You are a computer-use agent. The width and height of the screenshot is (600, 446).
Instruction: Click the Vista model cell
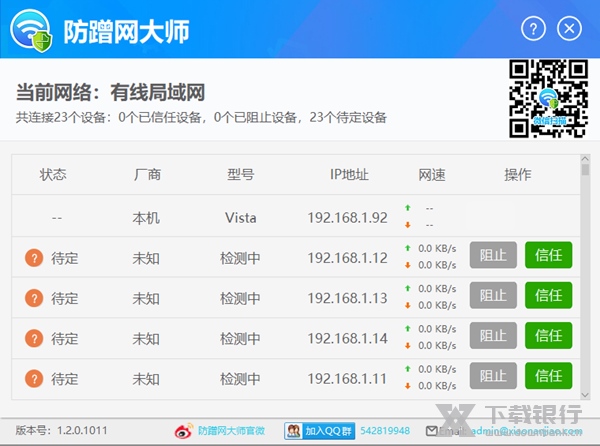[241, 218]
